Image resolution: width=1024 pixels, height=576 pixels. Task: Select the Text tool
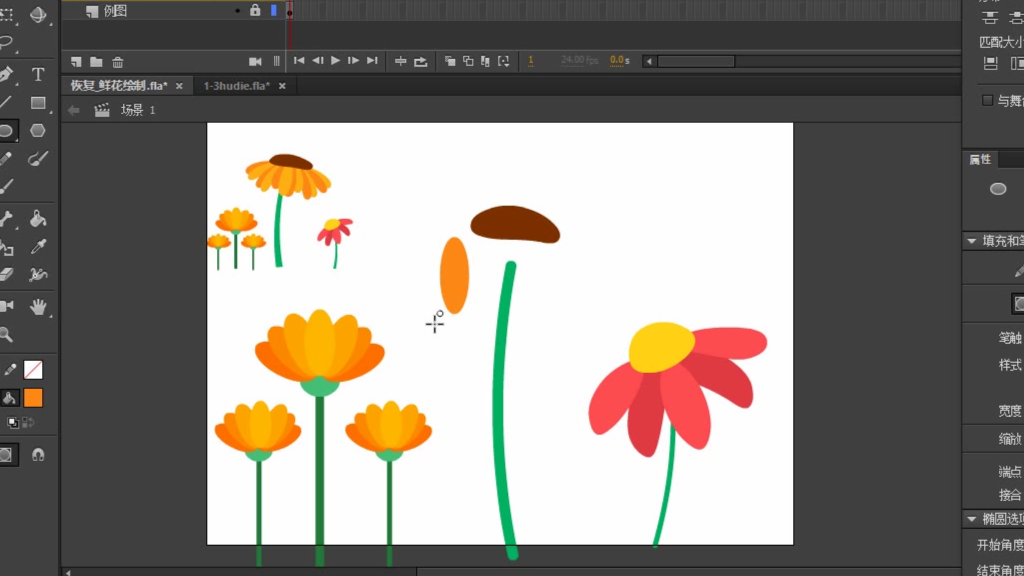click(x=38, y=75)
